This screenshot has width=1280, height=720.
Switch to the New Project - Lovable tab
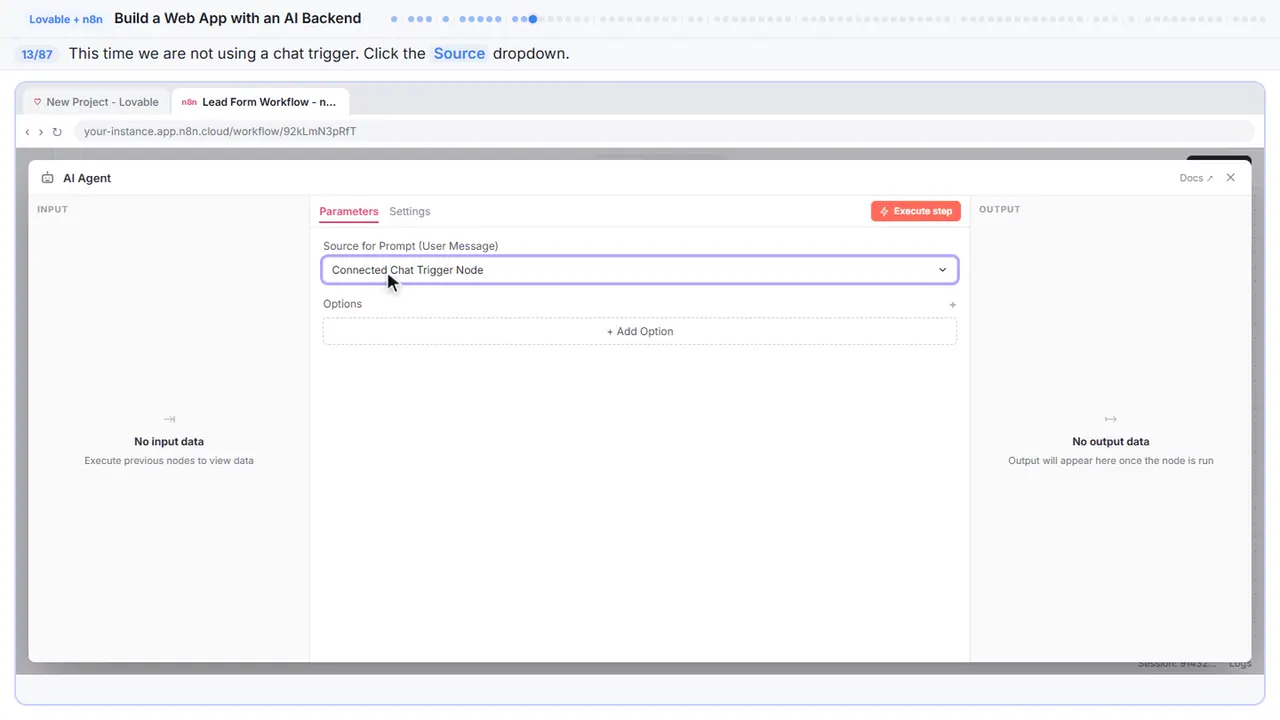(96, 102)
